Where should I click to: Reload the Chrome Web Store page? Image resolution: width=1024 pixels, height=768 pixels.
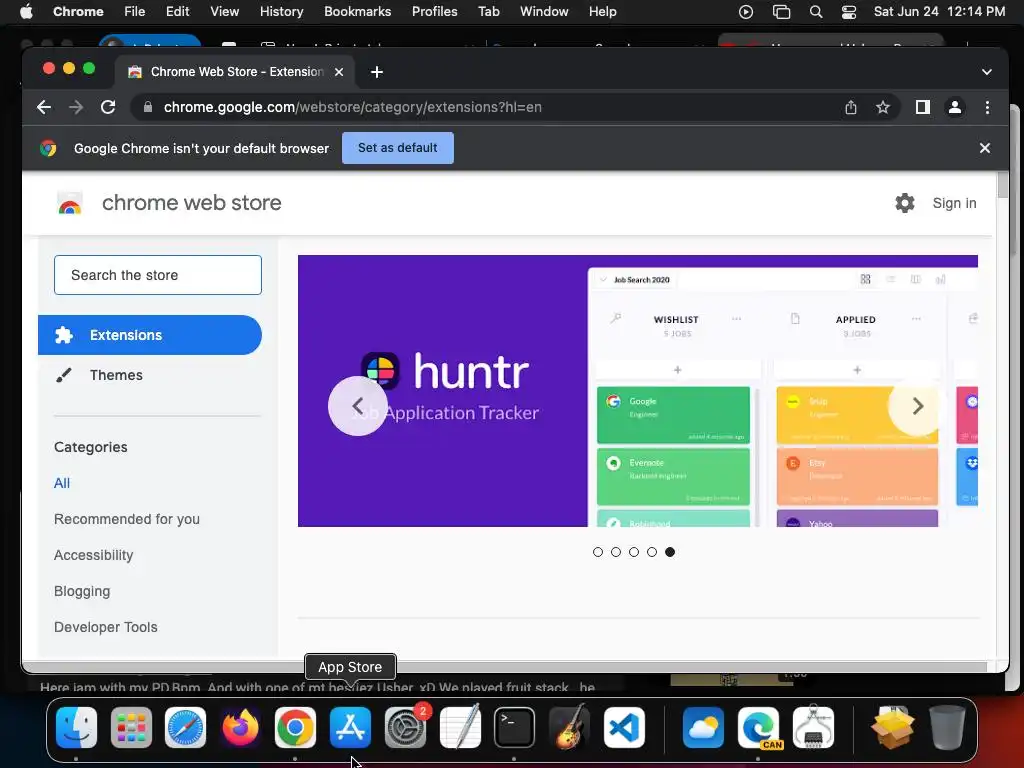pos(108,107)
